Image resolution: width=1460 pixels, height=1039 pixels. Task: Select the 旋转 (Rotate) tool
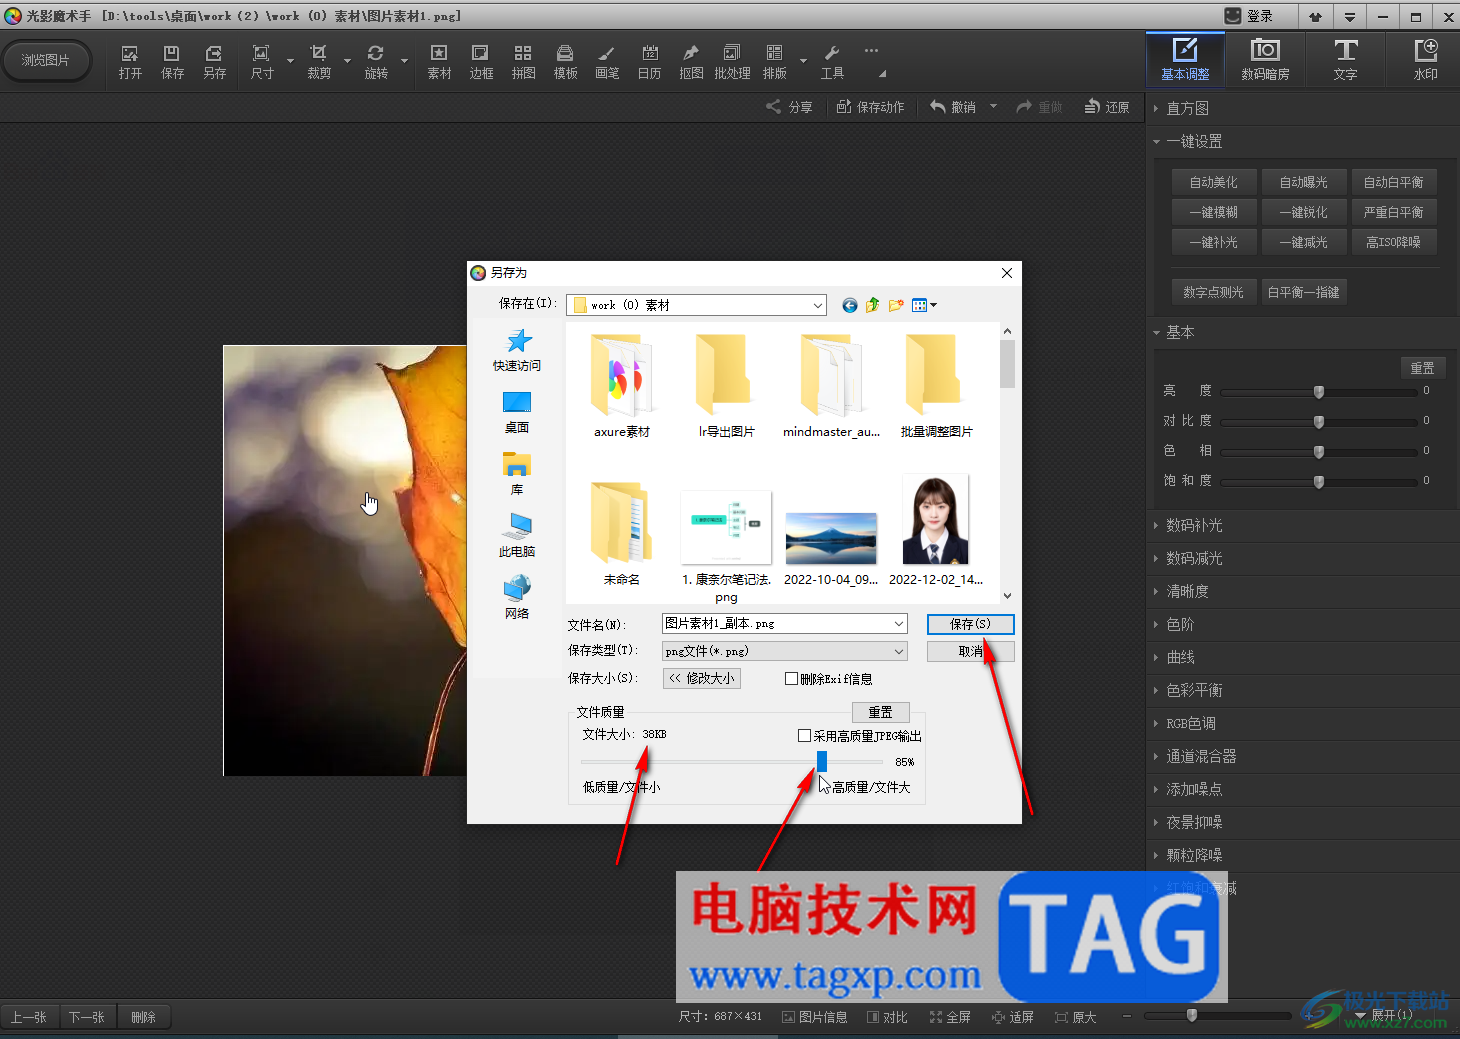376,62
